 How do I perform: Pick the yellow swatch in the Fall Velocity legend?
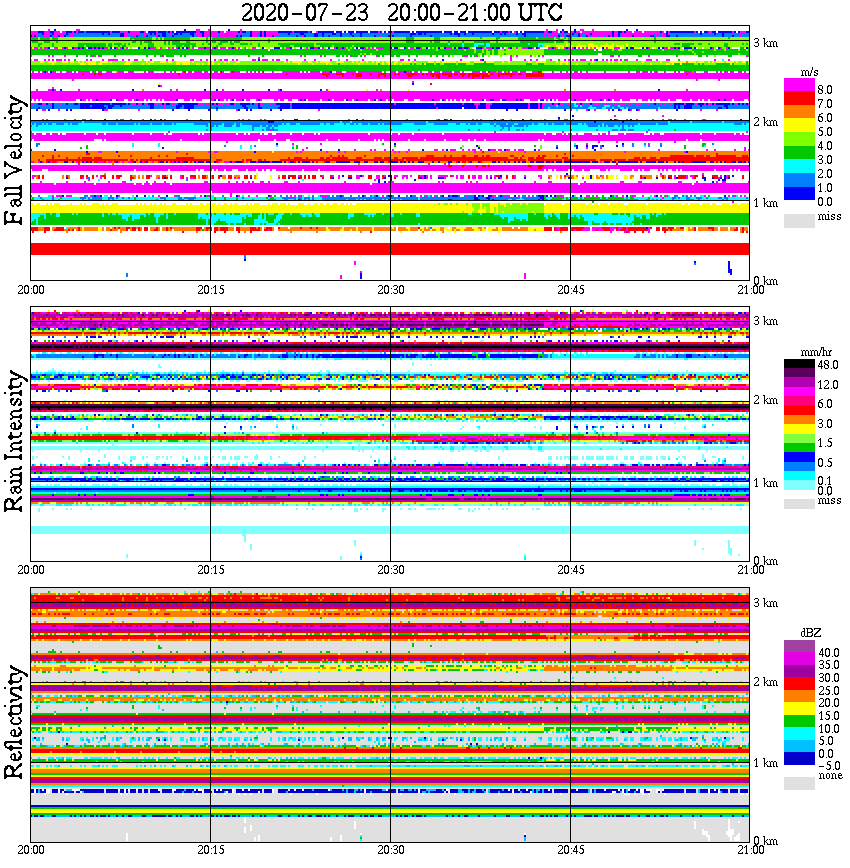(799, 126)
